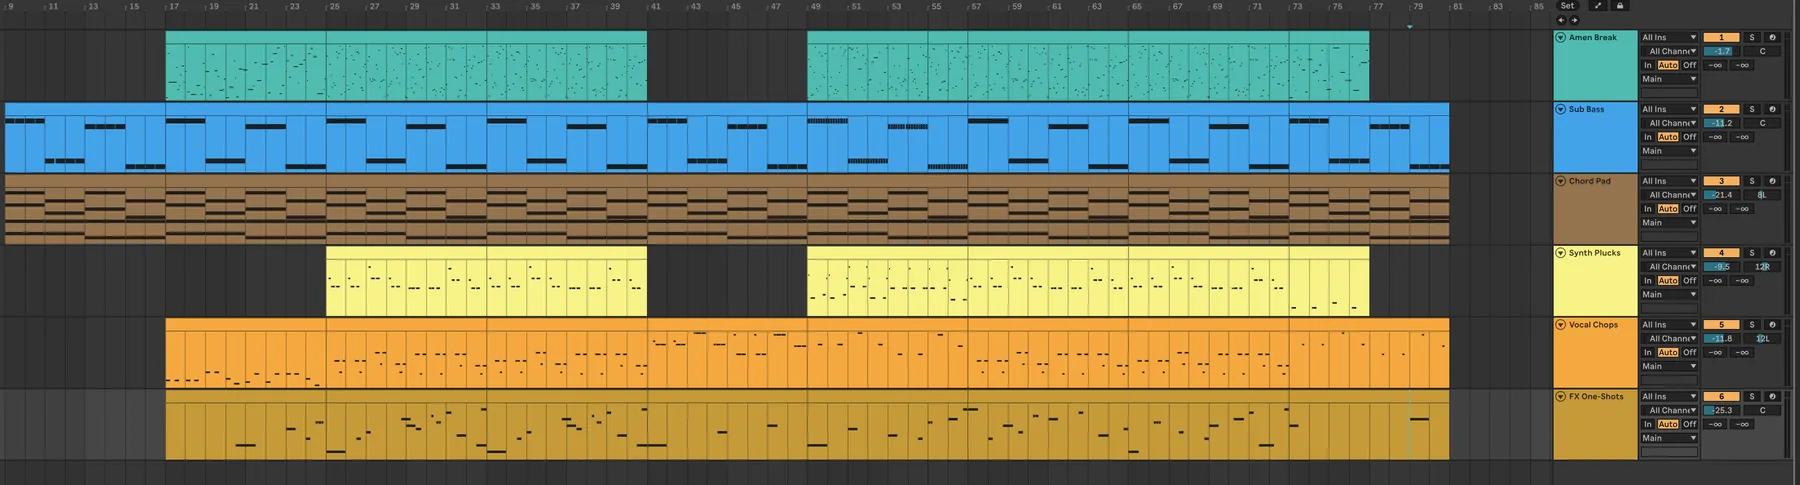Solo the FX One-Shots track
The image size is (1800, 485).
[x=1752, y=396]
